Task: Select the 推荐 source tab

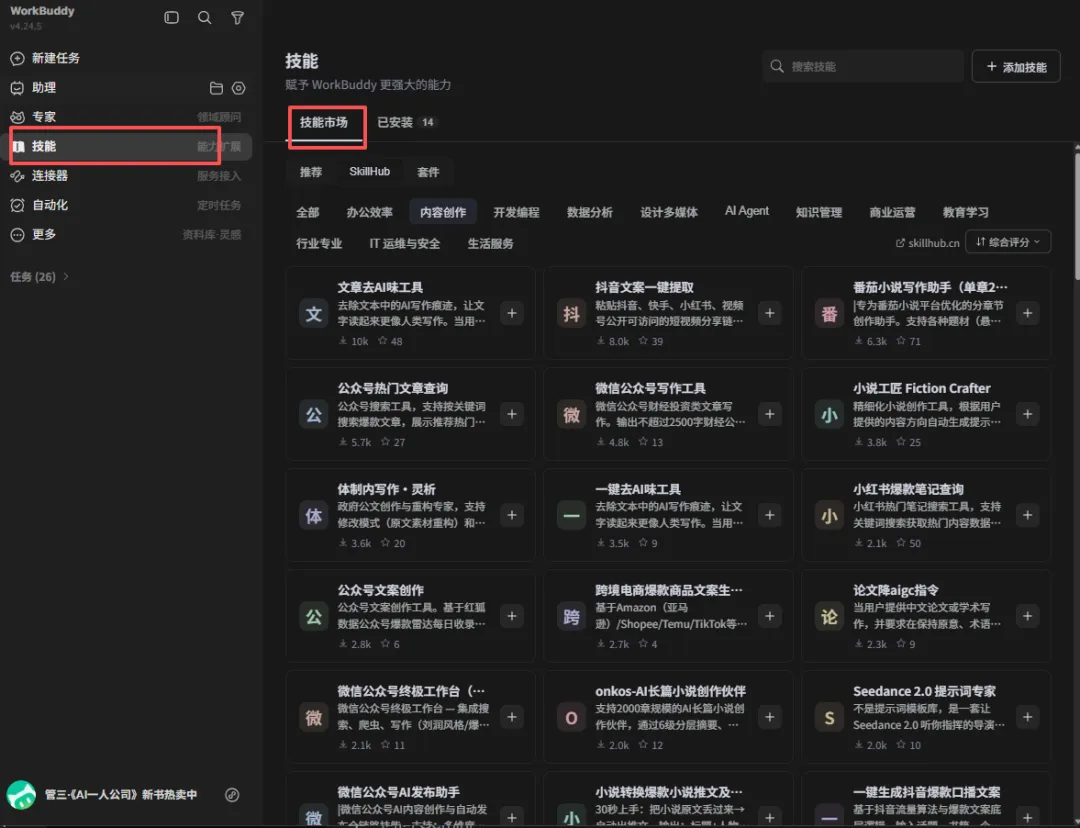Action: 311,172
